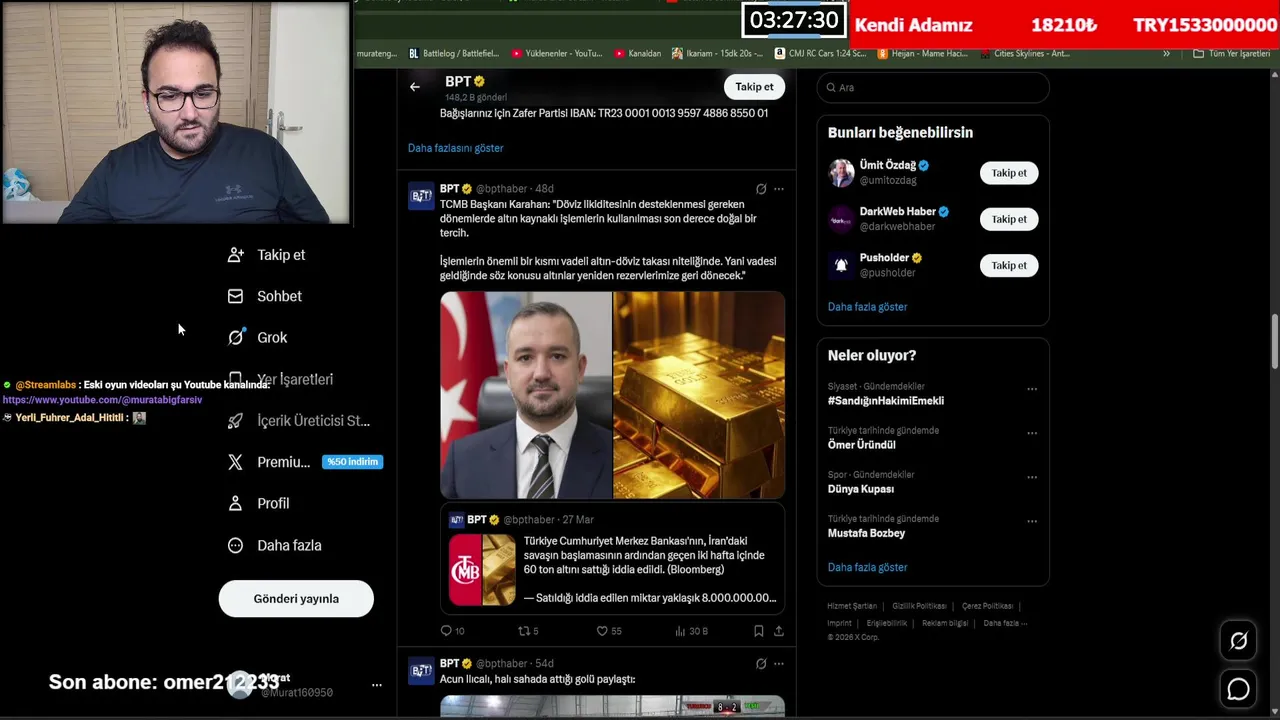Click browser vertical scrollbar thumb

(x=1275, y=342)
